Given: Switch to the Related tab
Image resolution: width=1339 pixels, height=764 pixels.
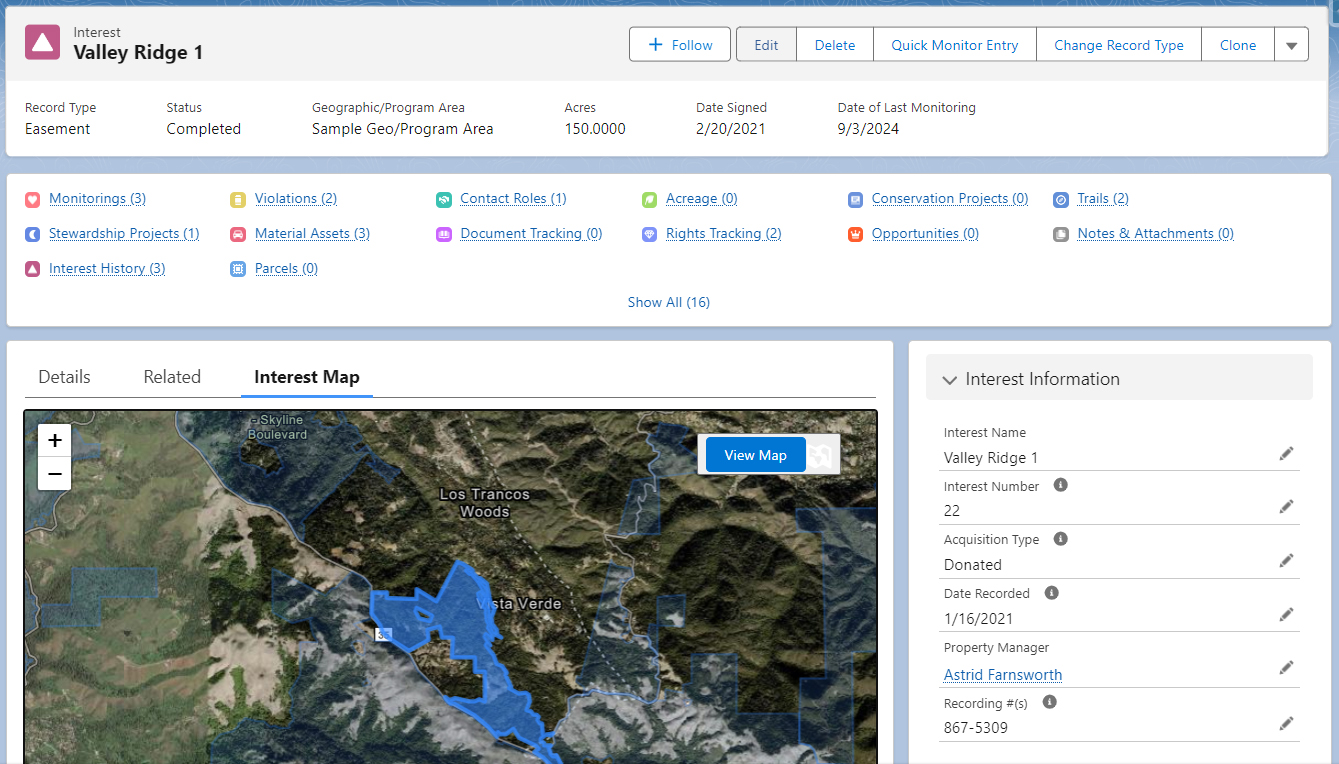Looking at the screenshot, I should (171, 377).
